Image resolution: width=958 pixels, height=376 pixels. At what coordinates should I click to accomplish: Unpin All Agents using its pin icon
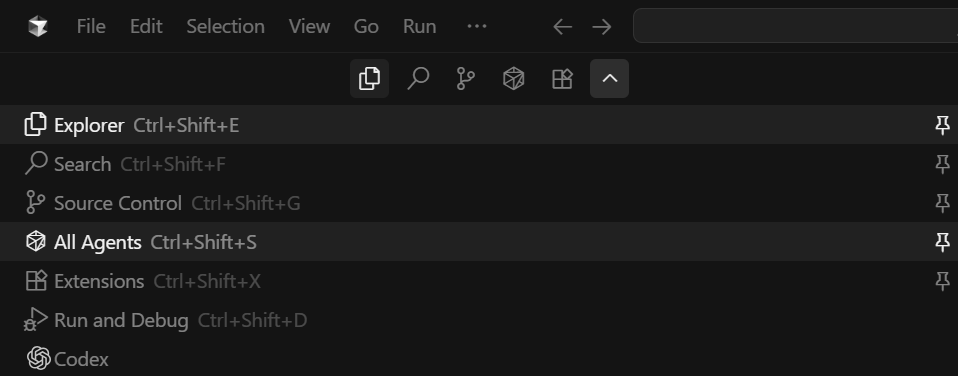[942, 242]
